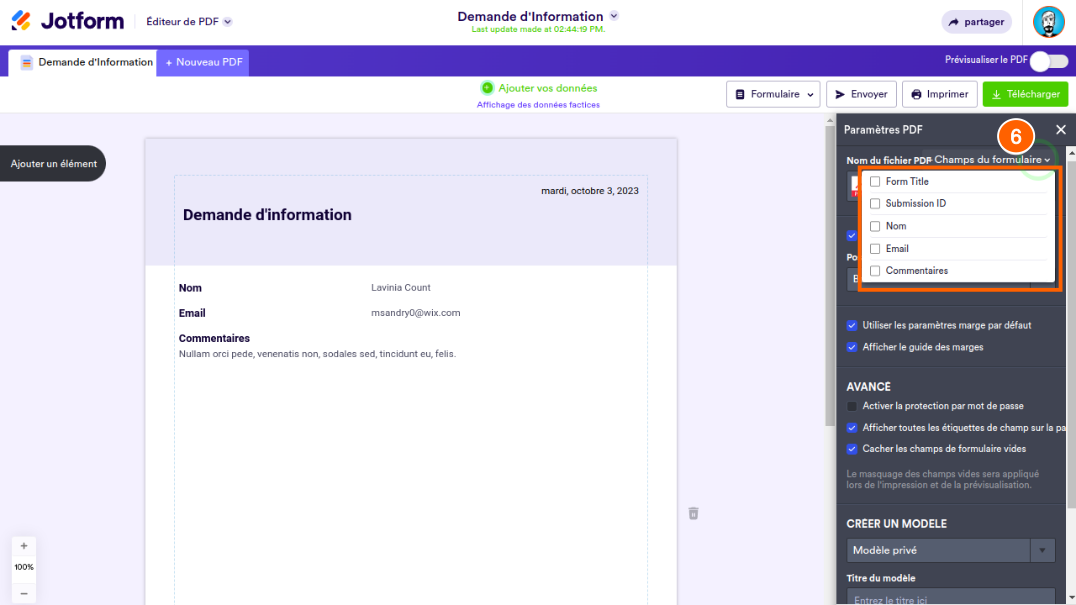The image size is (1076, 605).
Task: Click the Titre du modèle input field
Action: (x=950, y=597)
